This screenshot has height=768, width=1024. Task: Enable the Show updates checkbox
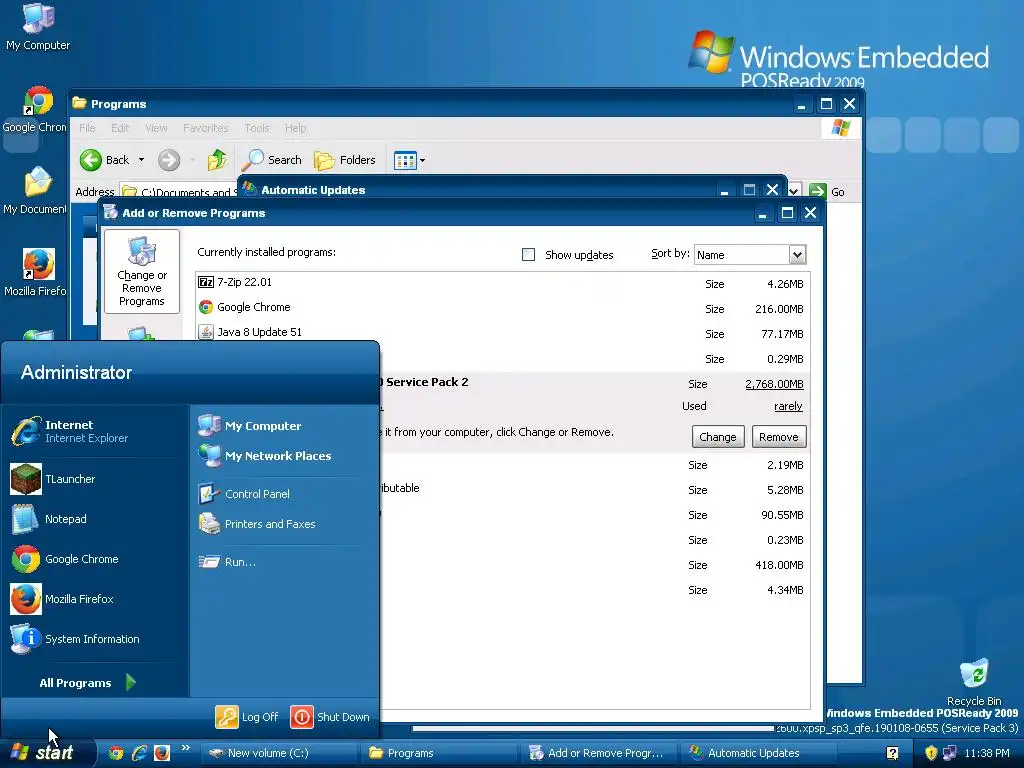528,255
